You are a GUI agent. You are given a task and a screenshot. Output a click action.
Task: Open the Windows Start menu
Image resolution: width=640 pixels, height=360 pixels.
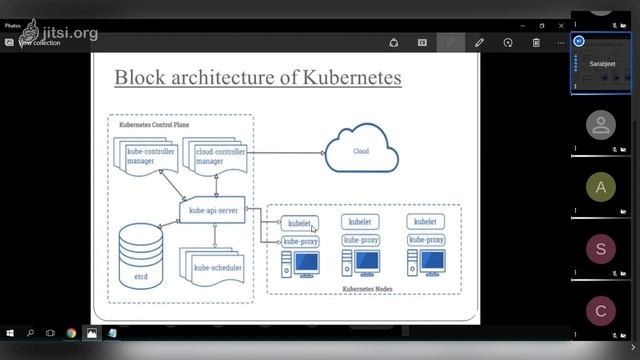coord(10,333)
